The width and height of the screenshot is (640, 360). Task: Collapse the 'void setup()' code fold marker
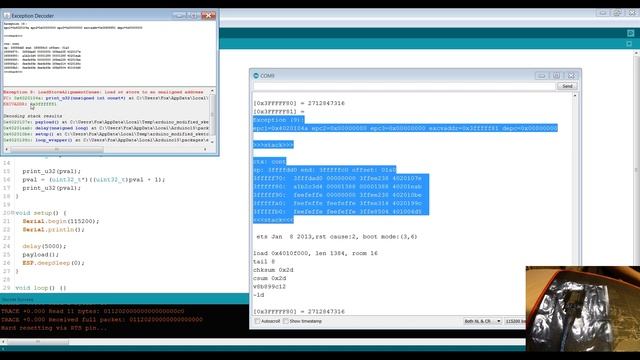(13, 213)
